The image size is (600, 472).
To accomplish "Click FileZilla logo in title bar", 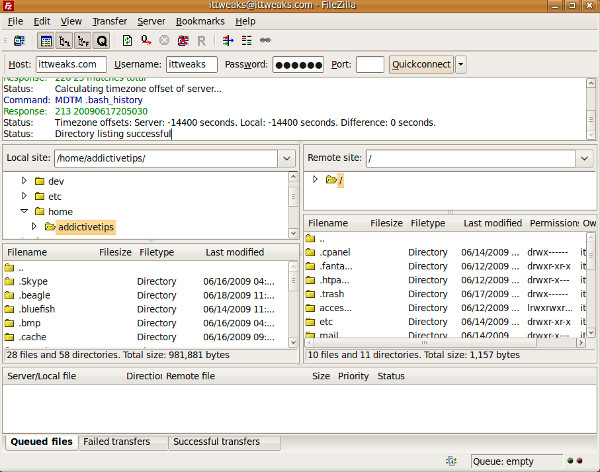I will point(8,5).
